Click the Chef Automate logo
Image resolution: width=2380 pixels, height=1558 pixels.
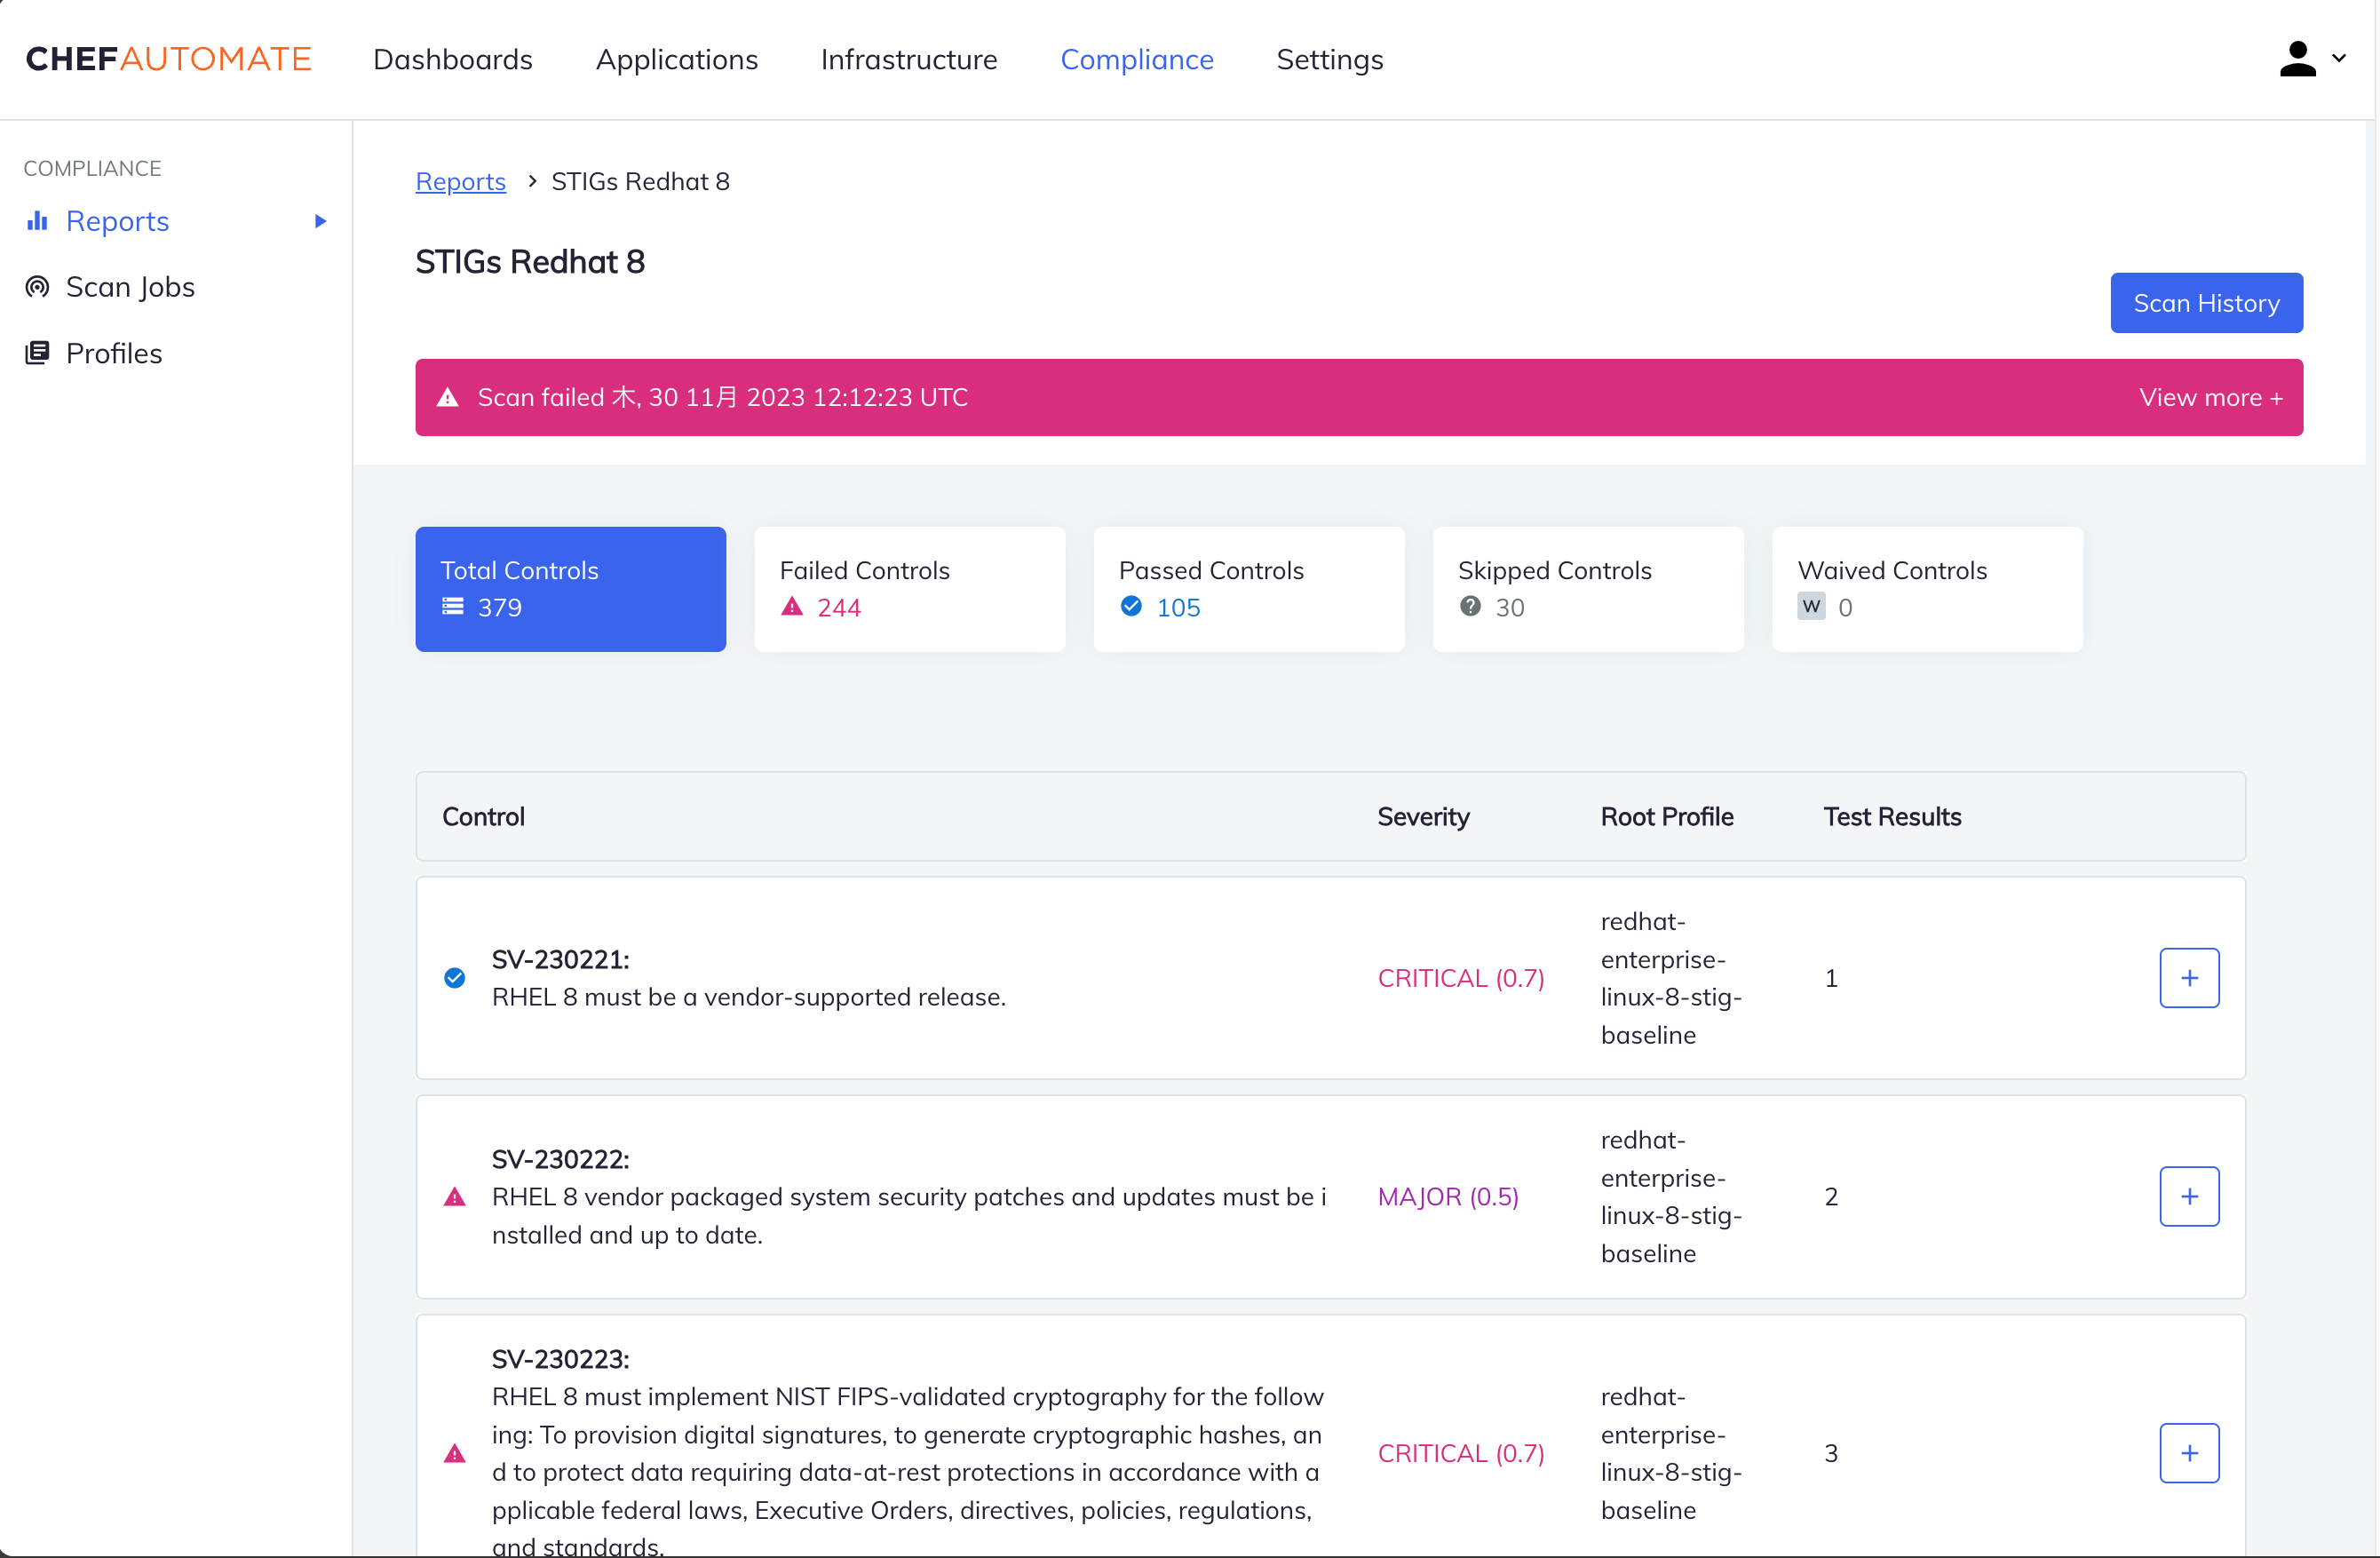[168, 59]
